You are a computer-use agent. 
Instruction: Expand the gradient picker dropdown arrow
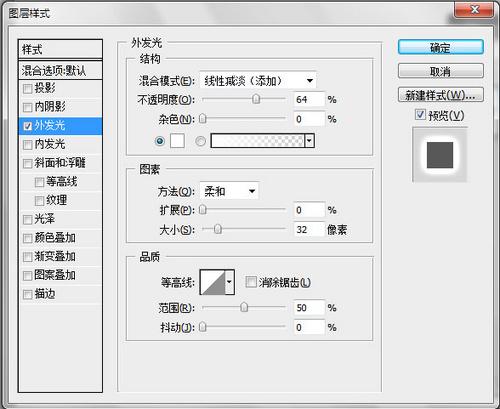pyautogui.click(x=309, y=141)
